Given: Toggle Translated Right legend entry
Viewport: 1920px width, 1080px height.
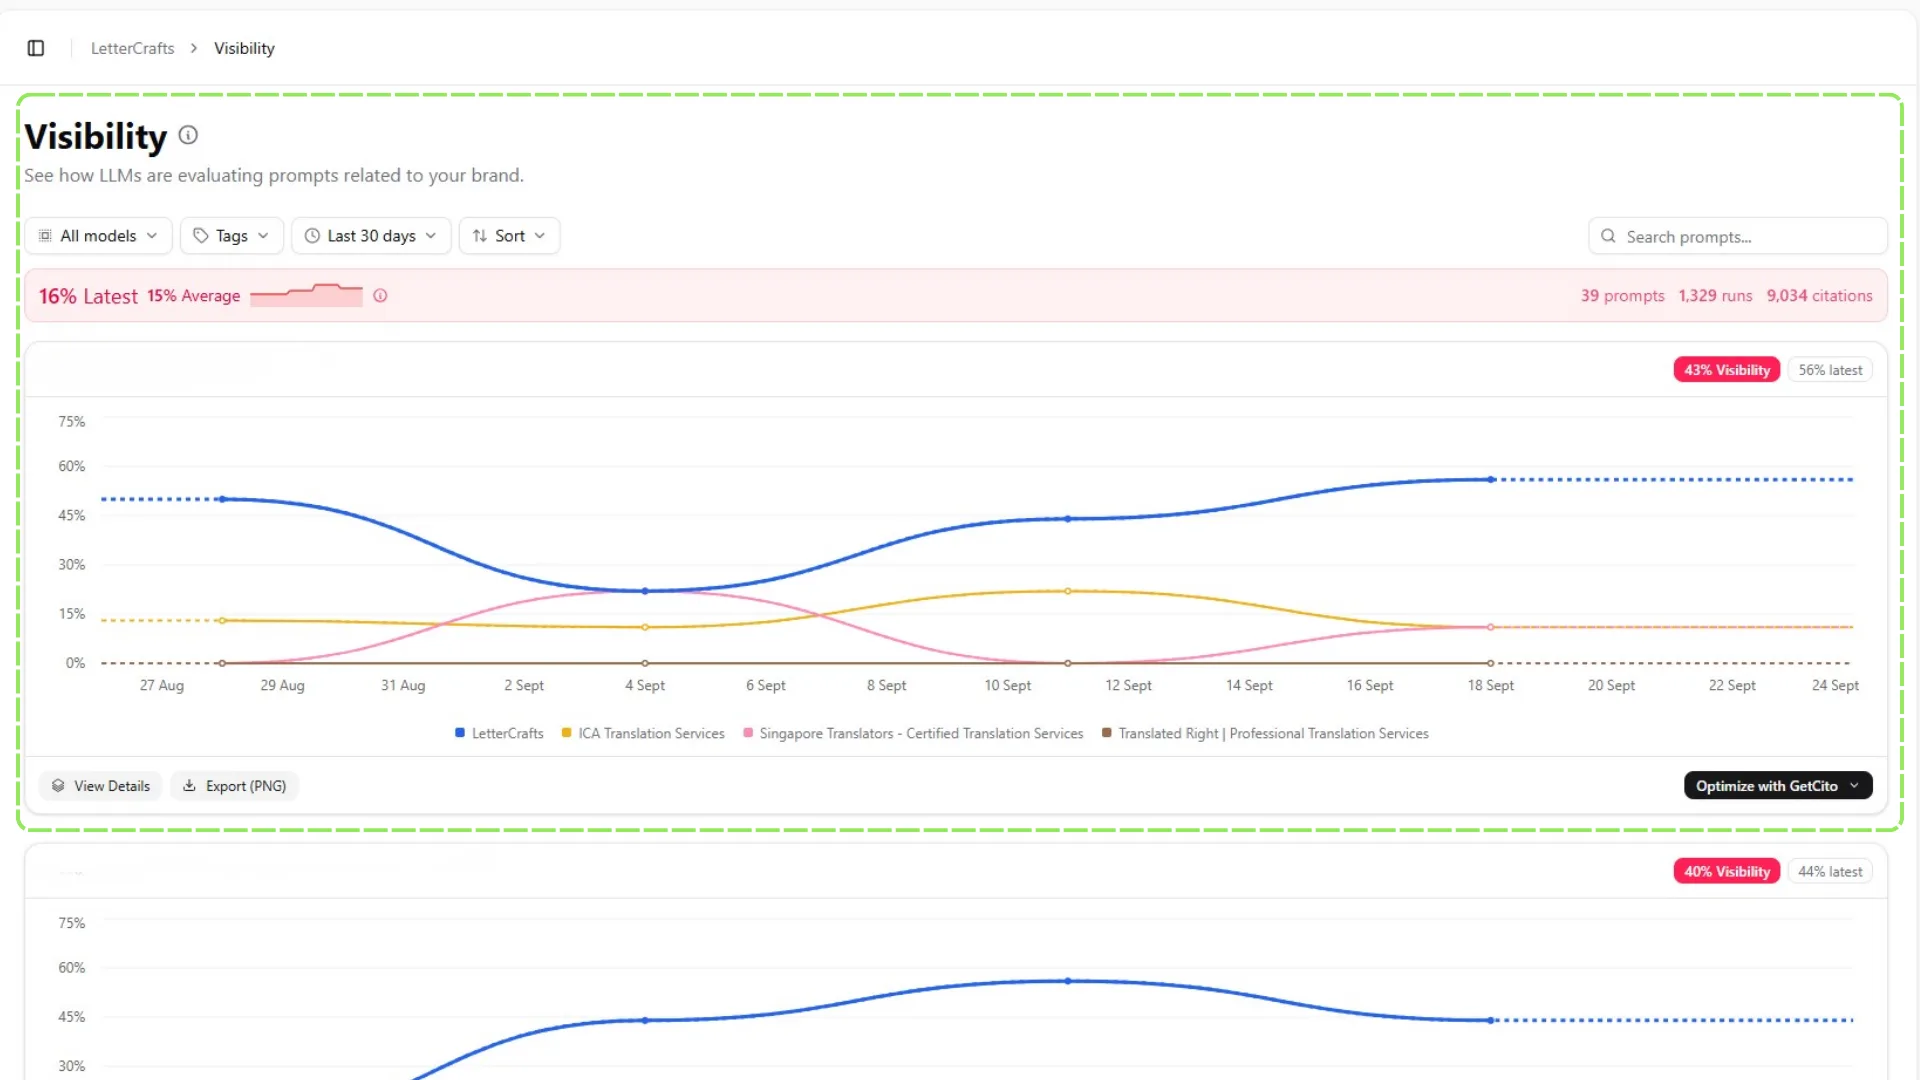Looking at the screenshot, I should click(x=1265, y=733).
